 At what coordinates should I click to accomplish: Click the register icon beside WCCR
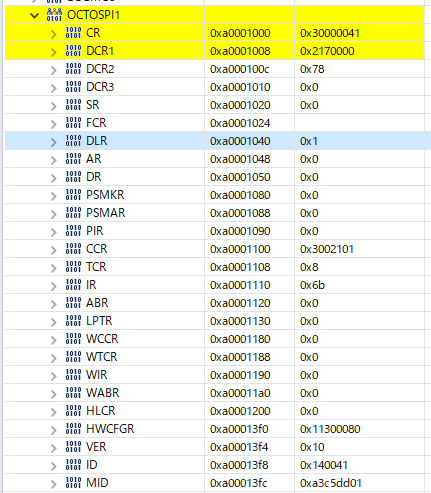[73, 339]
